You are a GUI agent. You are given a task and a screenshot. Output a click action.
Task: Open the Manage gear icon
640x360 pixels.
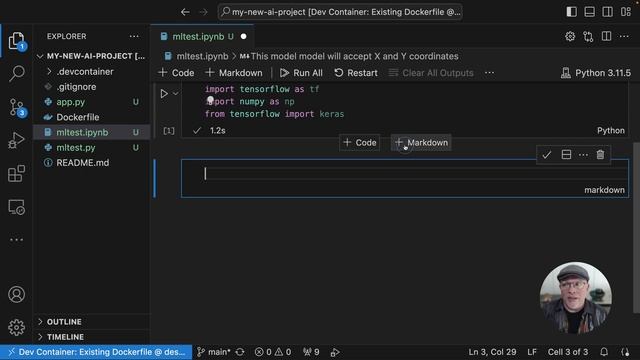click(x=16, y=327)
